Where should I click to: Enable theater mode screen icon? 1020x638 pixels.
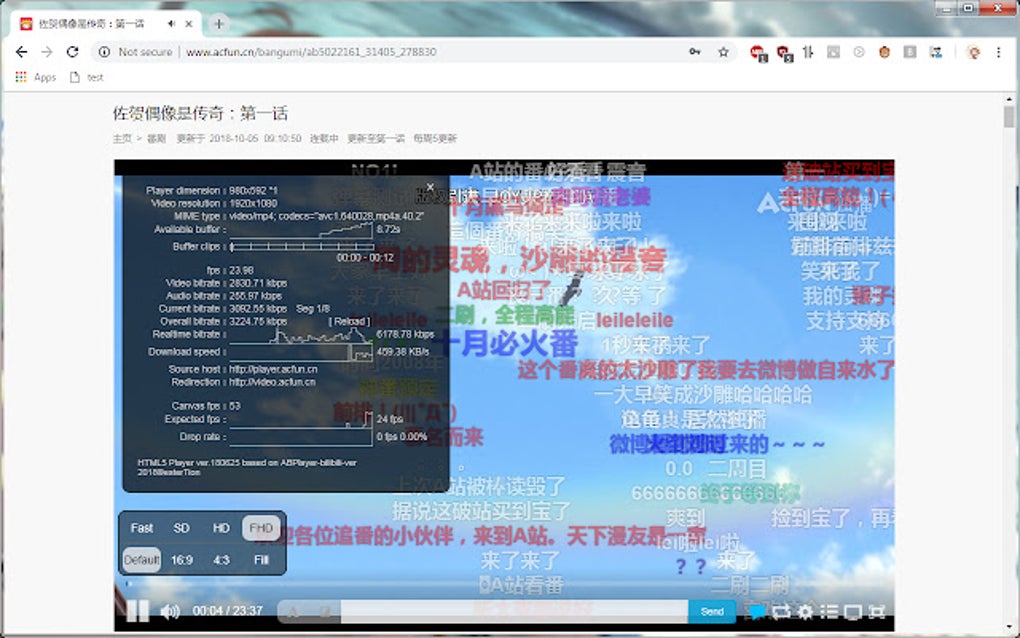(x=853, y=611)
